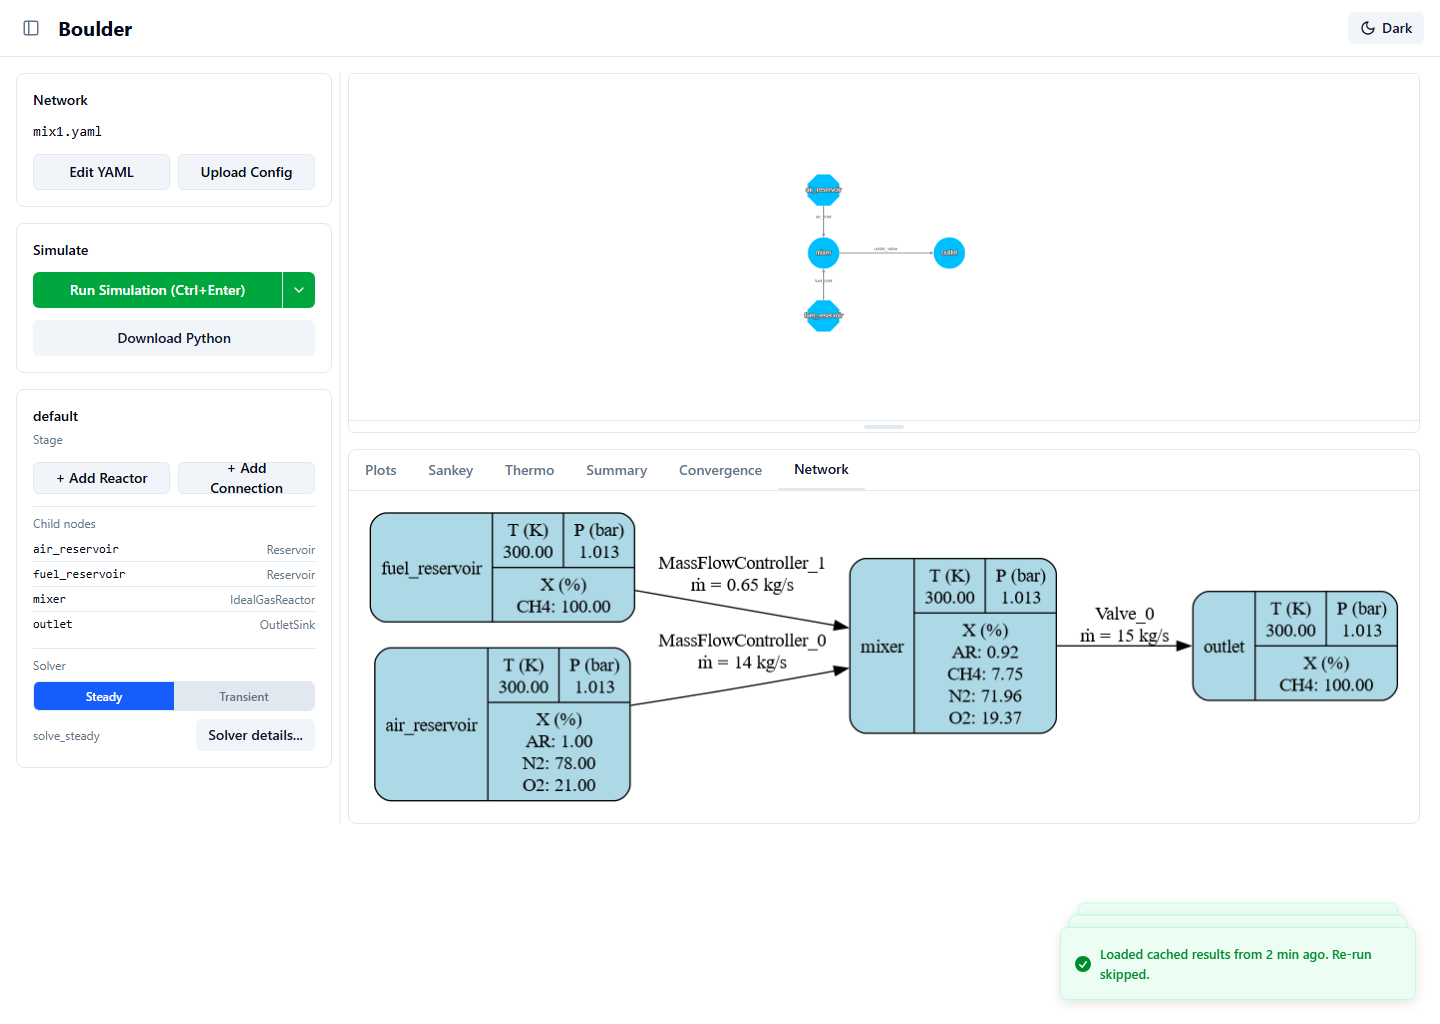Click Upload Config button
Screen dimensions: 1440x1024
pos(246,172)
